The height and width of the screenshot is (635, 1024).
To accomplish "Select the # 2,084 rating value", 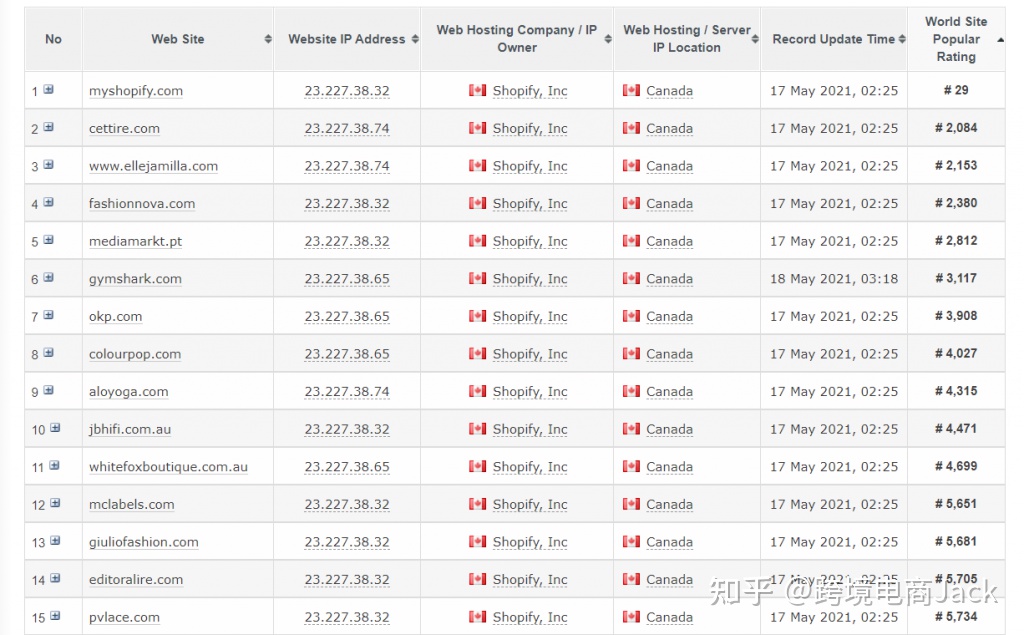I will tap(956, 128).
